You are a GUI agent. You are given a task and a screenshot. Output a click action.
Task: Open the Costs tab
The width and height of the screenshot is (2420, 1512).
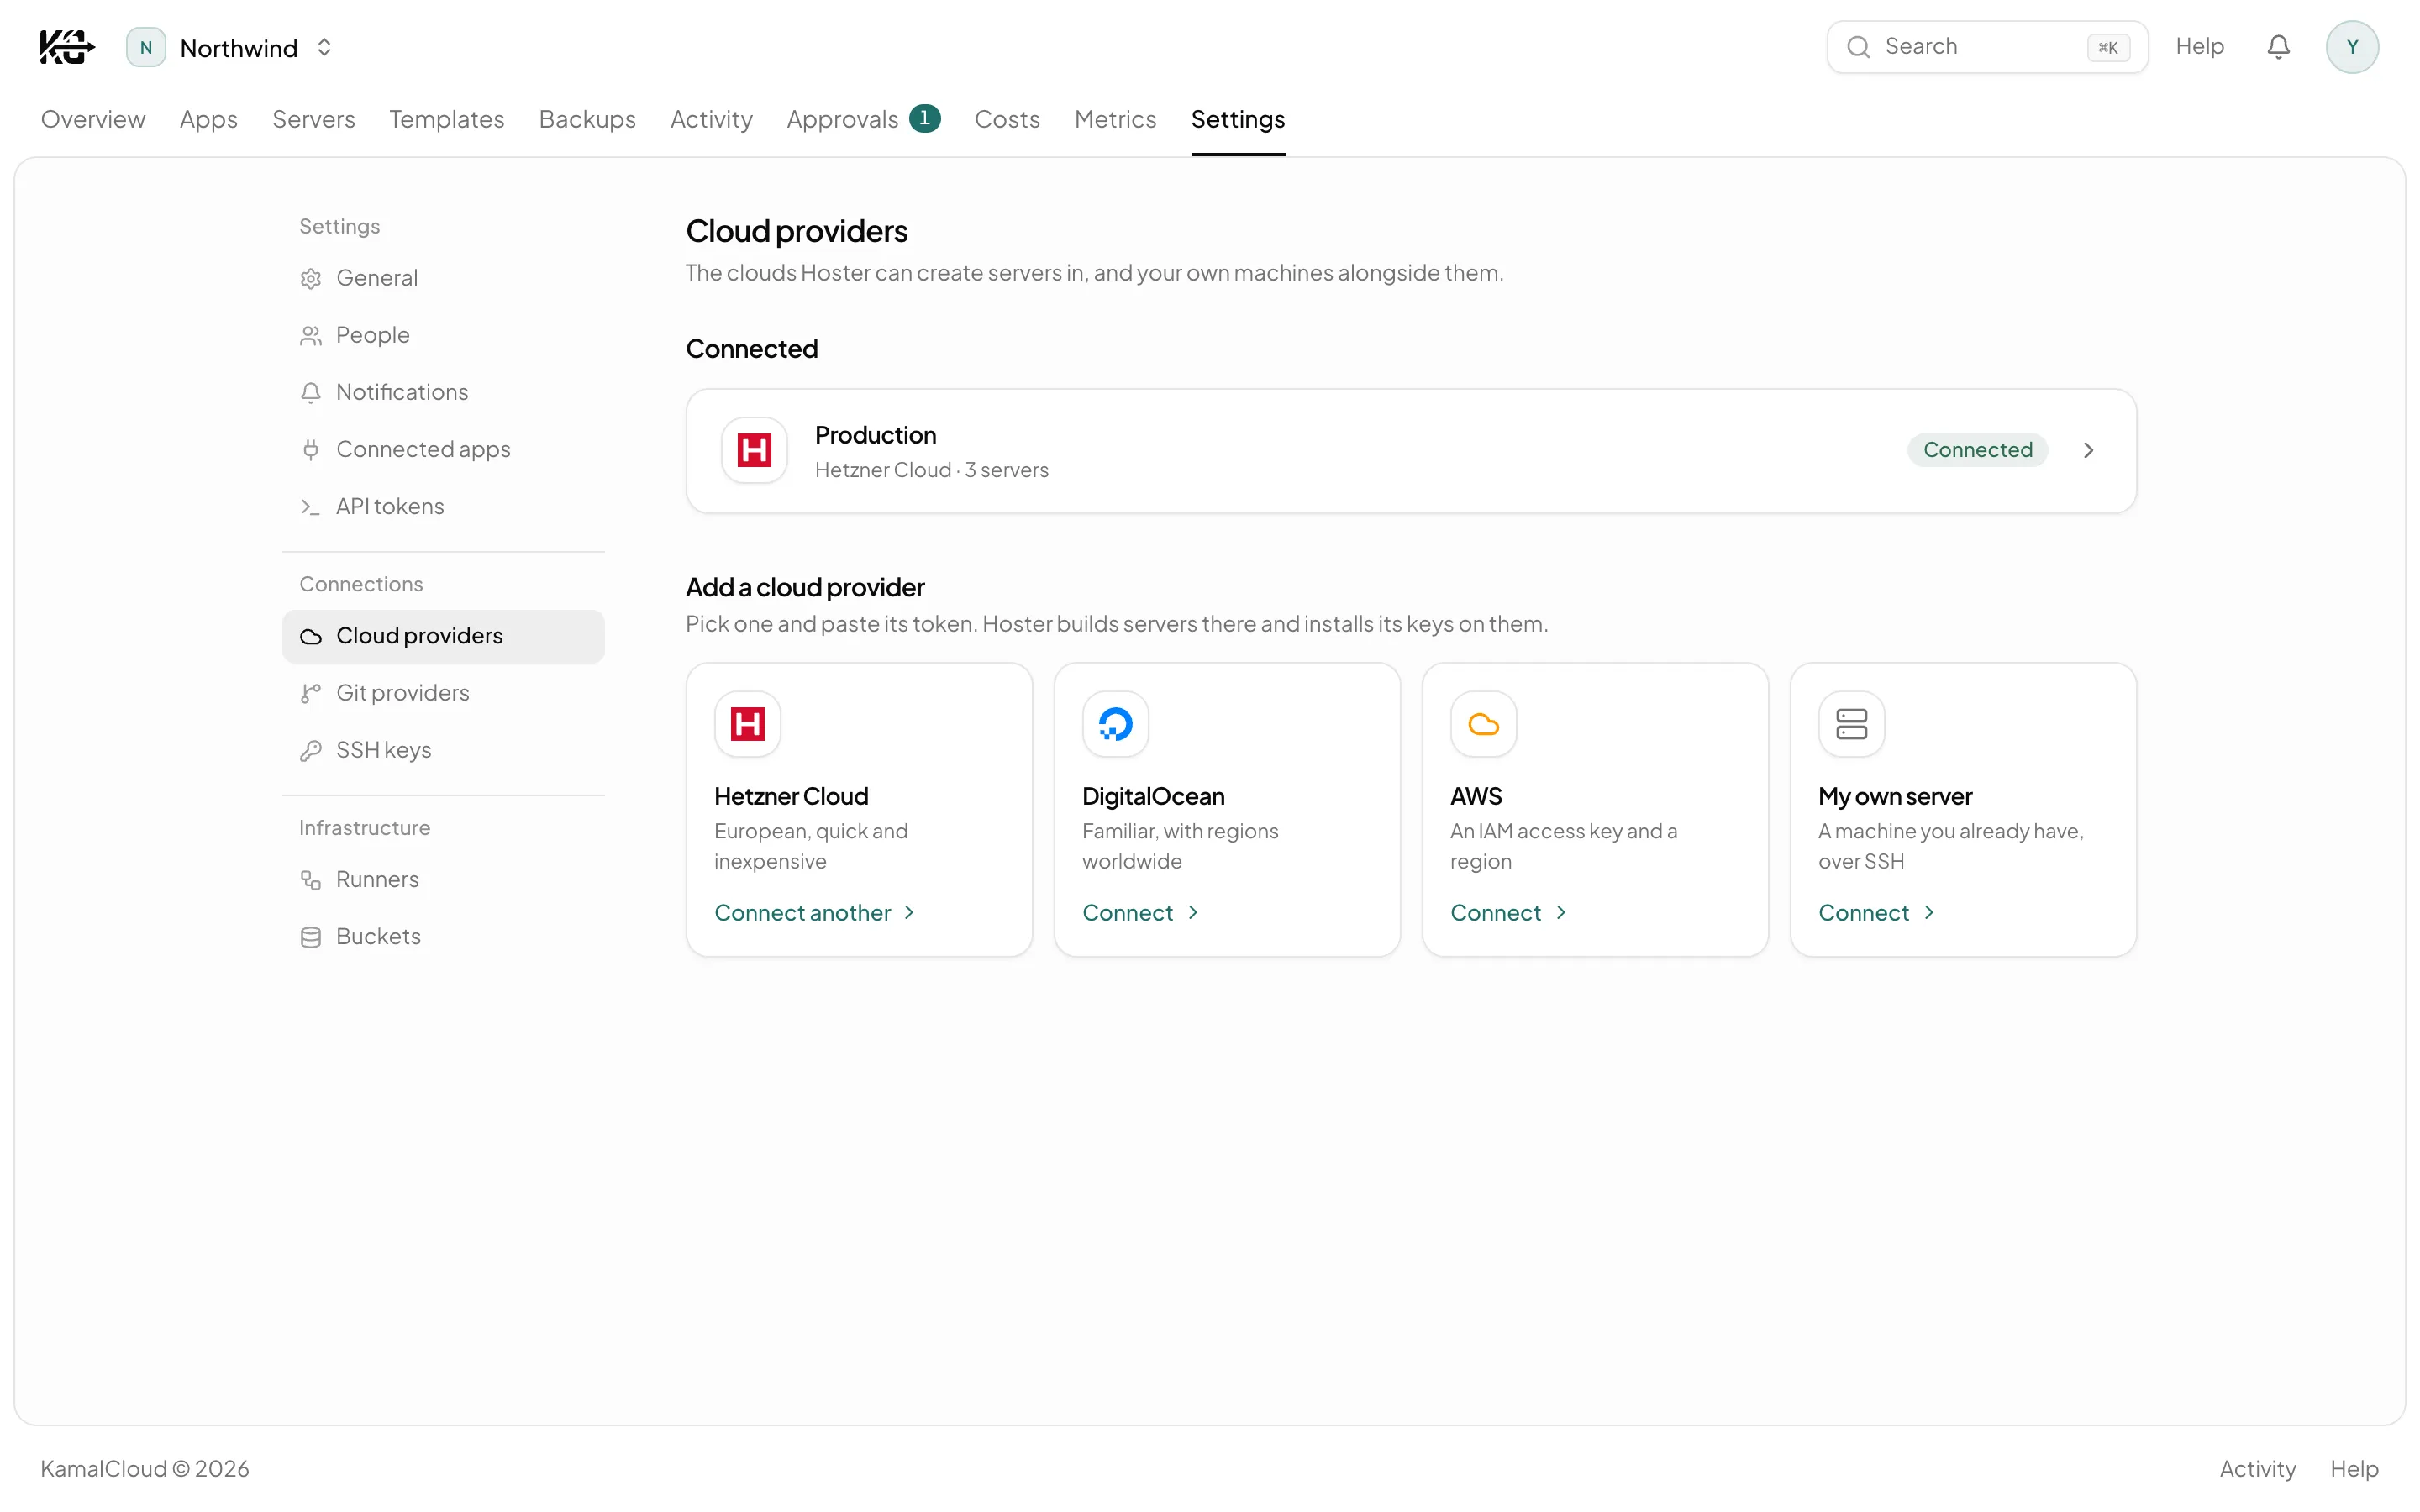[x=1007, y=119]
